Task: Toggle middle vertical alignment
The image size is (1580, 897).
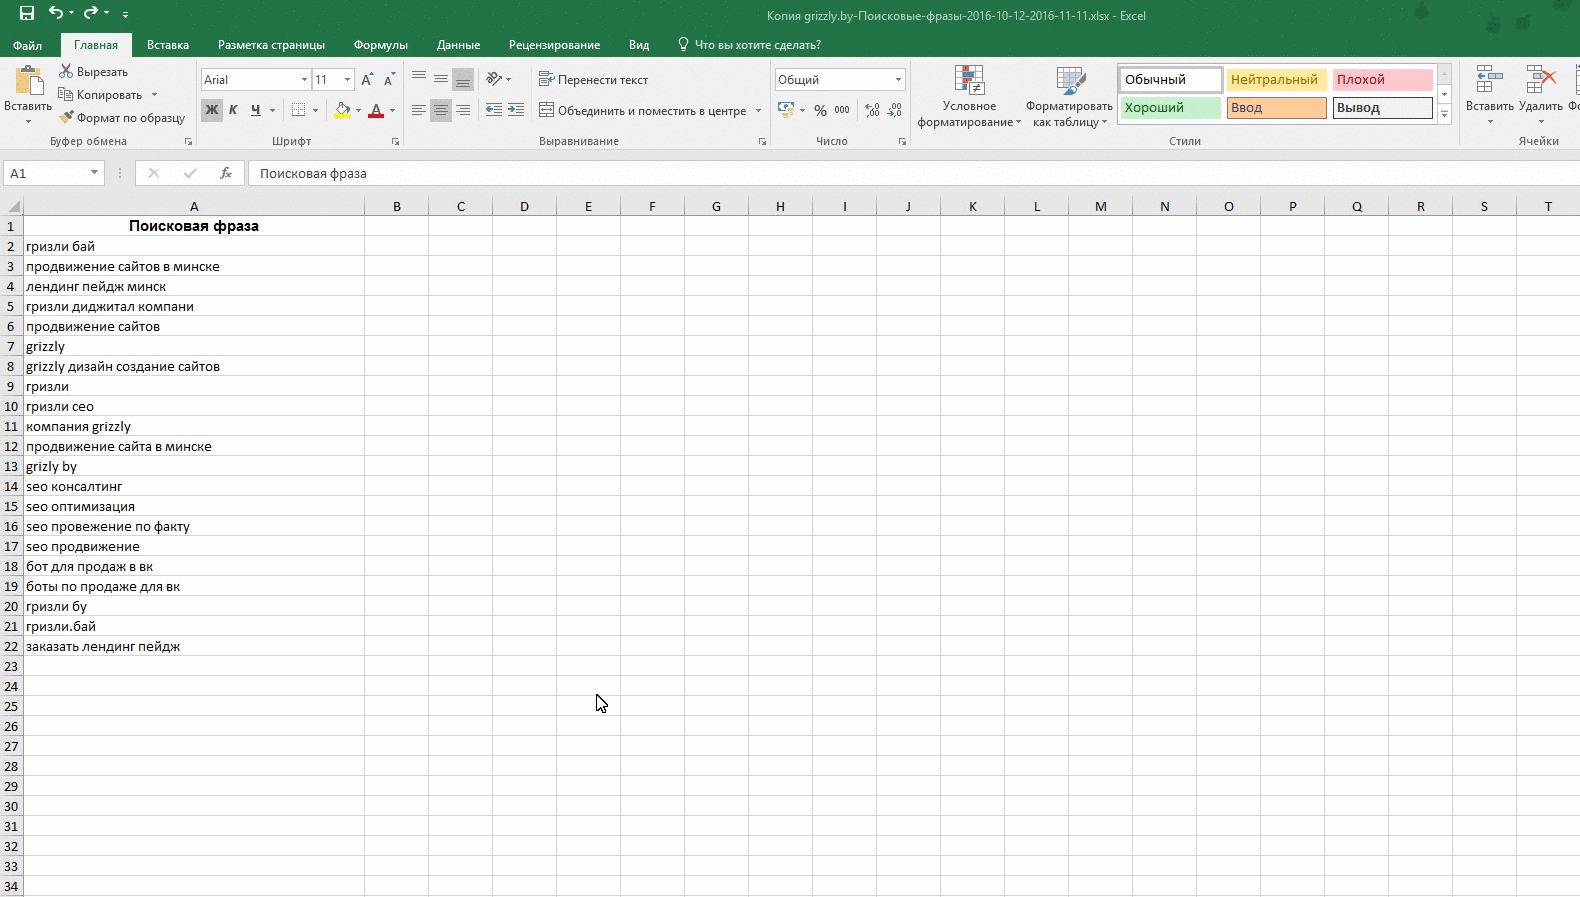Action: (440, 79)
